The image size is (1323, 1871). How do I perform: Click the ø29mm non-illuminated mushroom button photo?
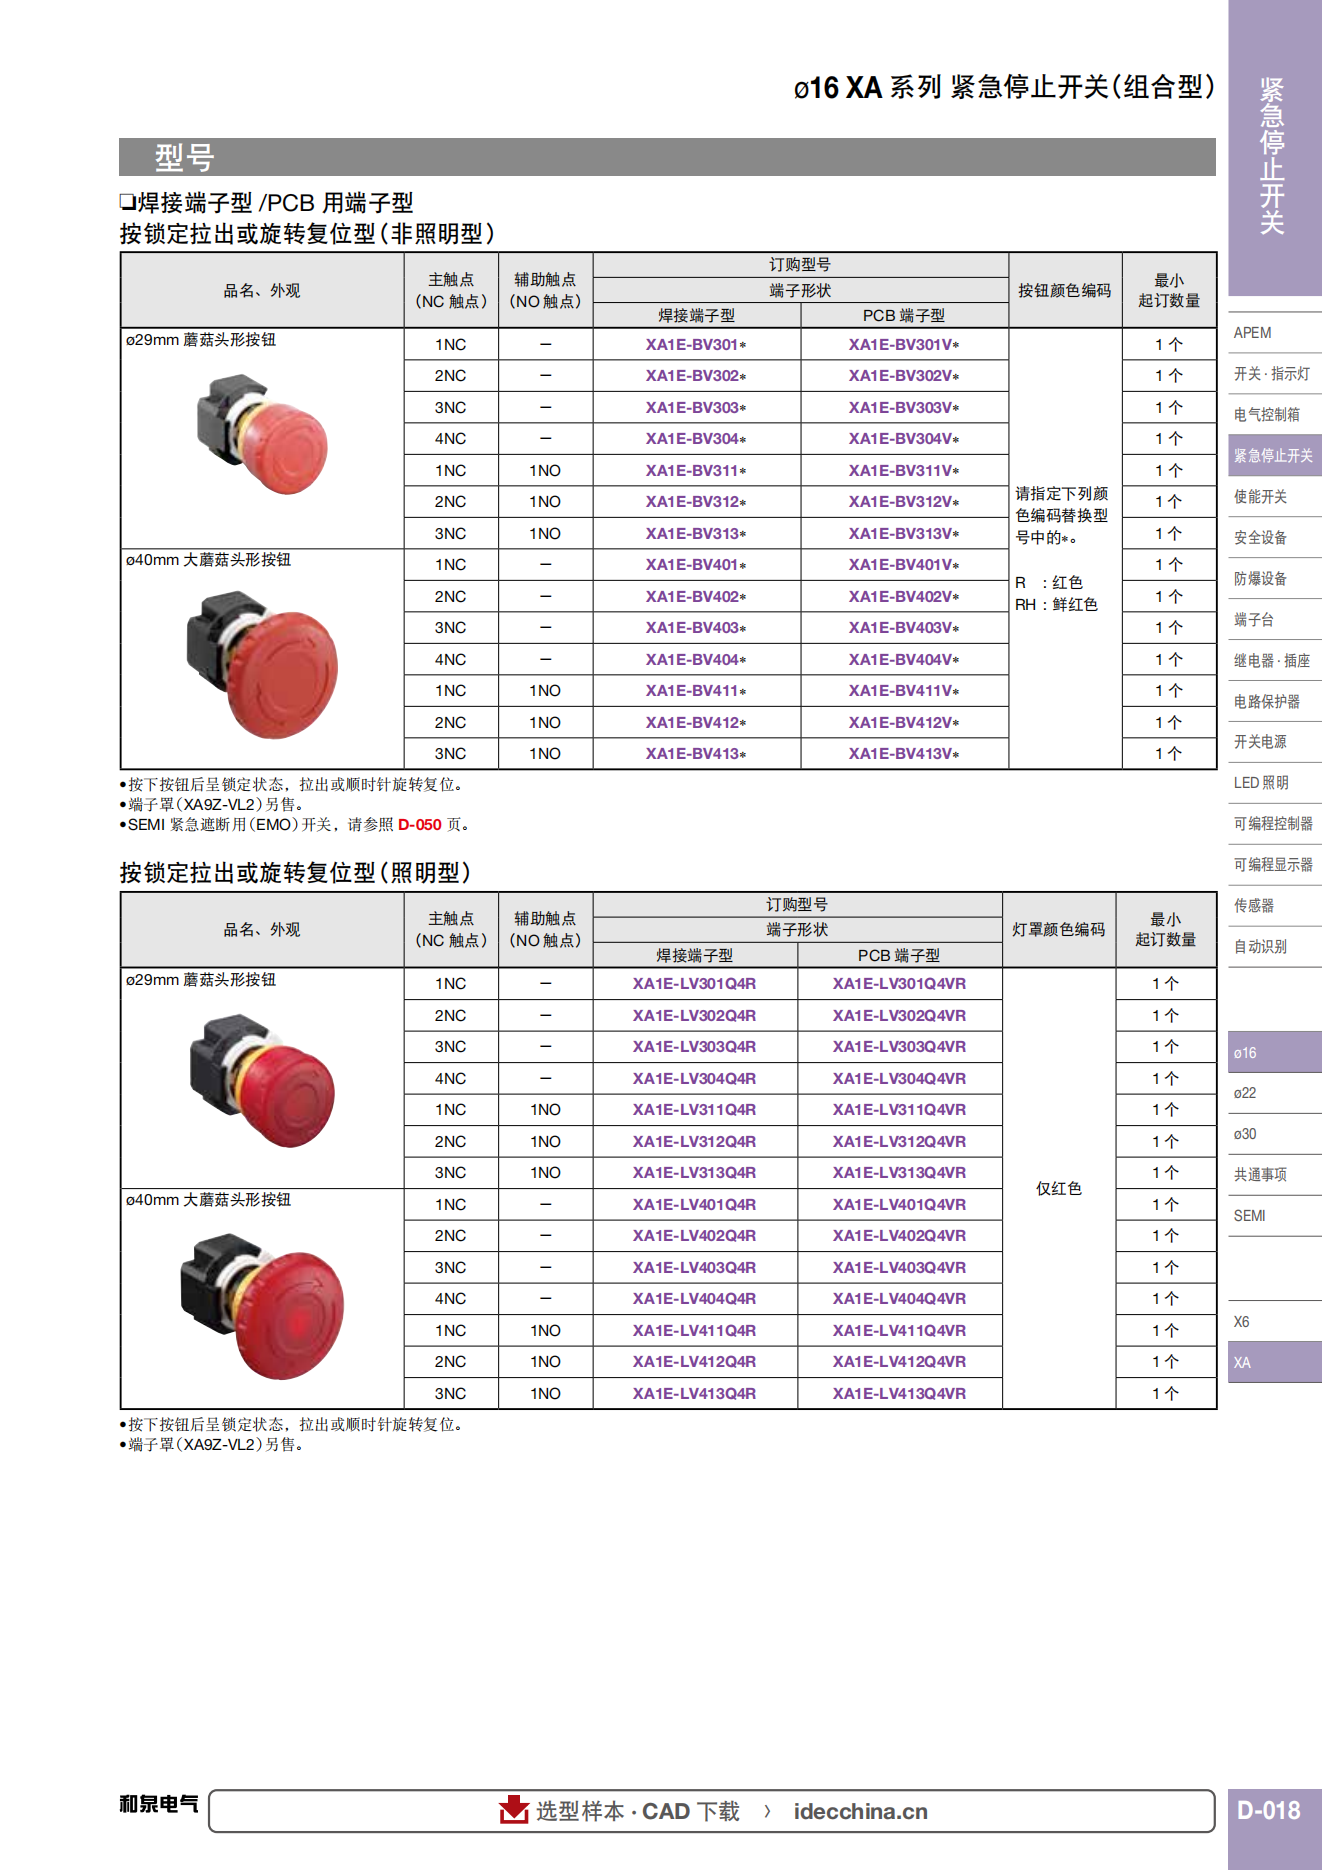(262, 434)
